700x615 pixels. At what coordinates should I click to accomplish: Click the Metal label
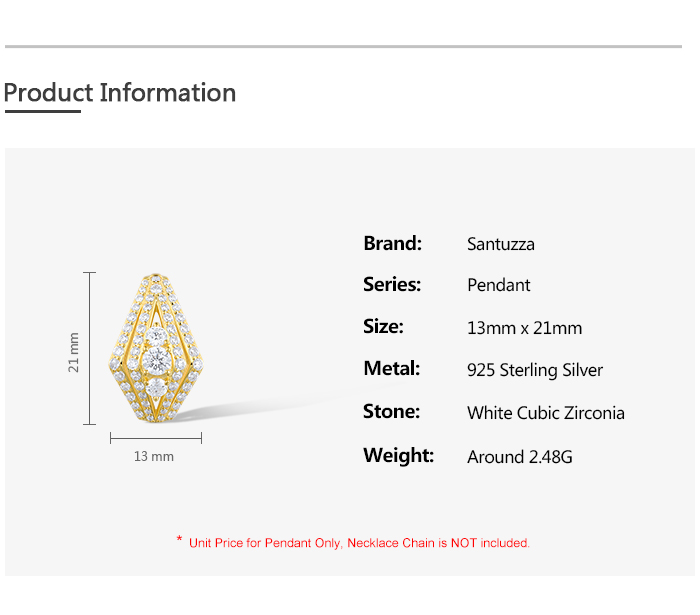coord(392,369)
